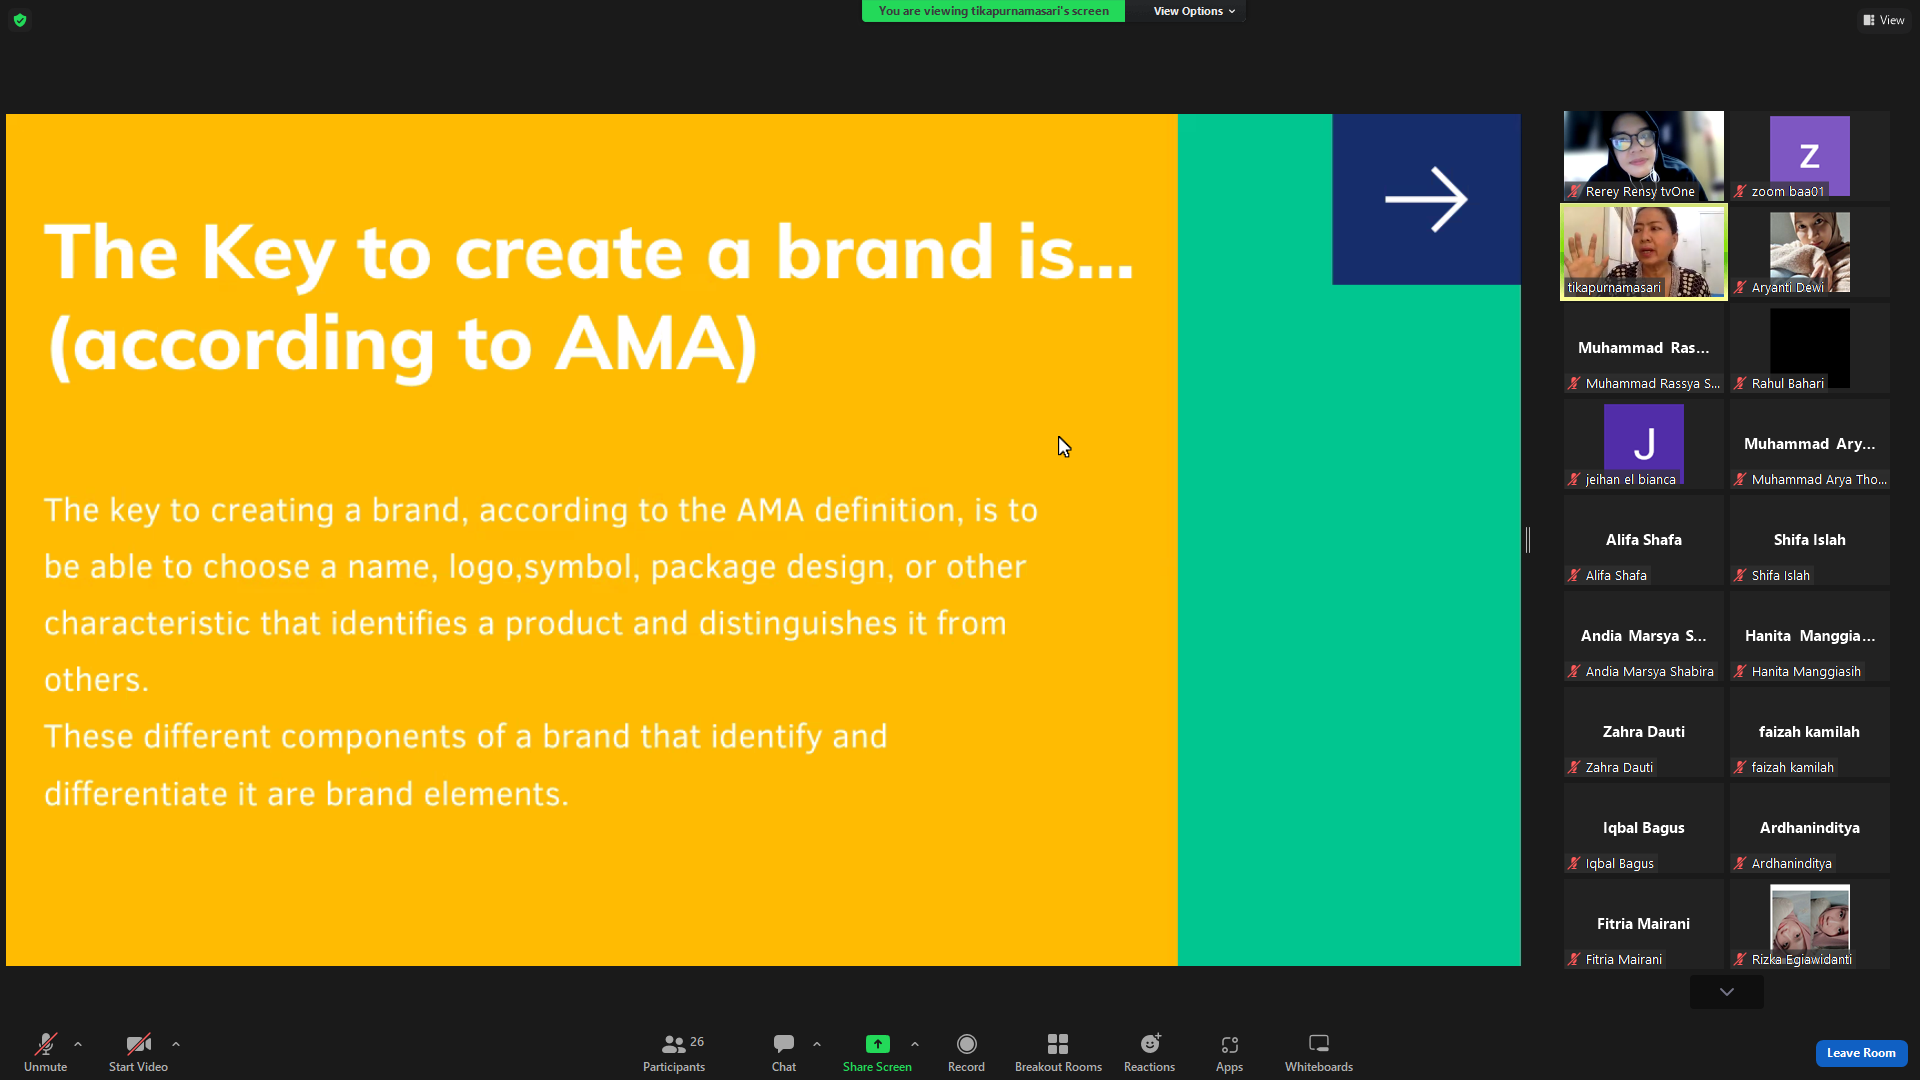
Task: Select Muhammad Arya participant tile
Action: tap(1810, 444)
